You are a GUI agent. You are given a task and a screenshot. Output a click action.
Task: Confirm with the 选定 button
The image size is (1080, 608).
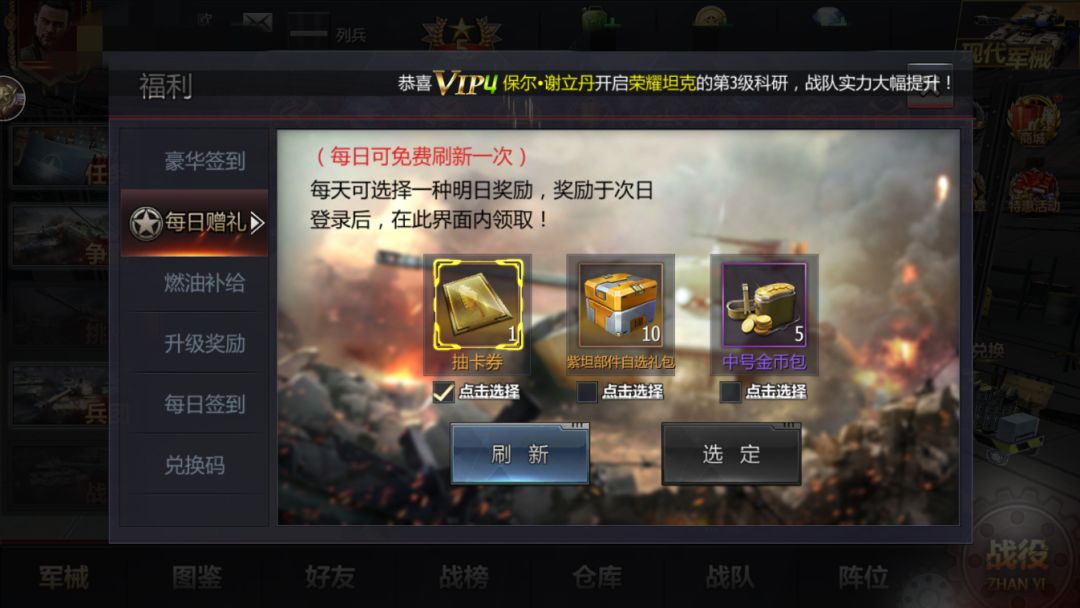tap(731, 454)
